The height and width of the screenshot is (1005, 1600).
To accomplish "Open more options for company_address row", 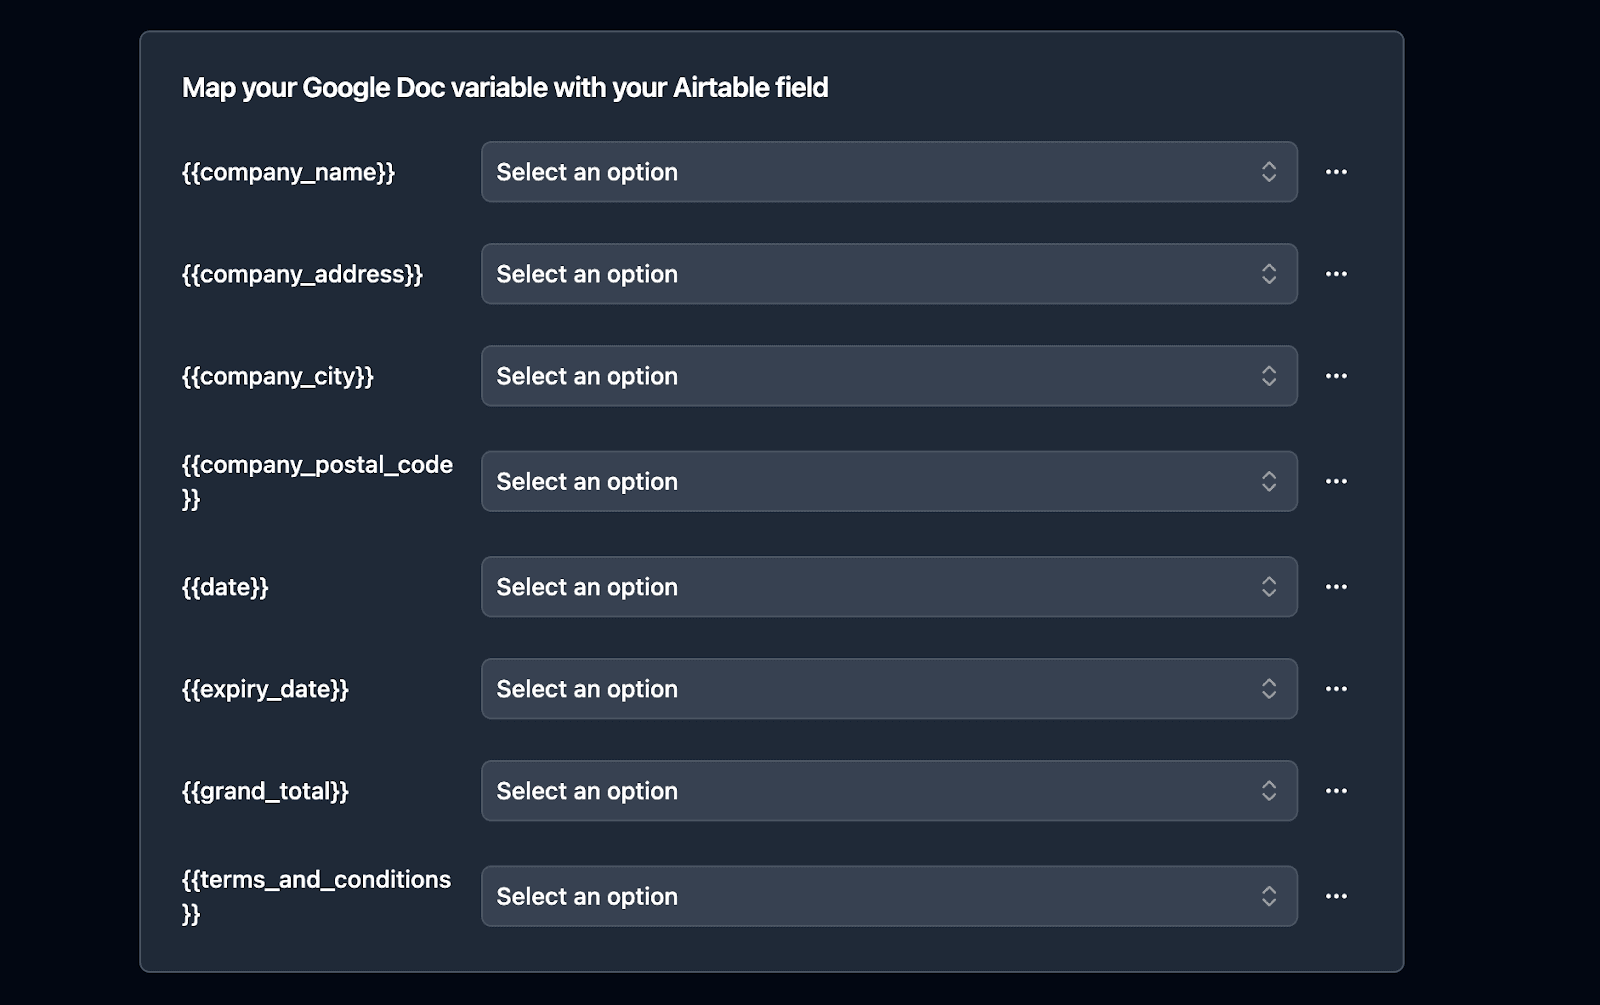I will click(x=1336, y=274).
